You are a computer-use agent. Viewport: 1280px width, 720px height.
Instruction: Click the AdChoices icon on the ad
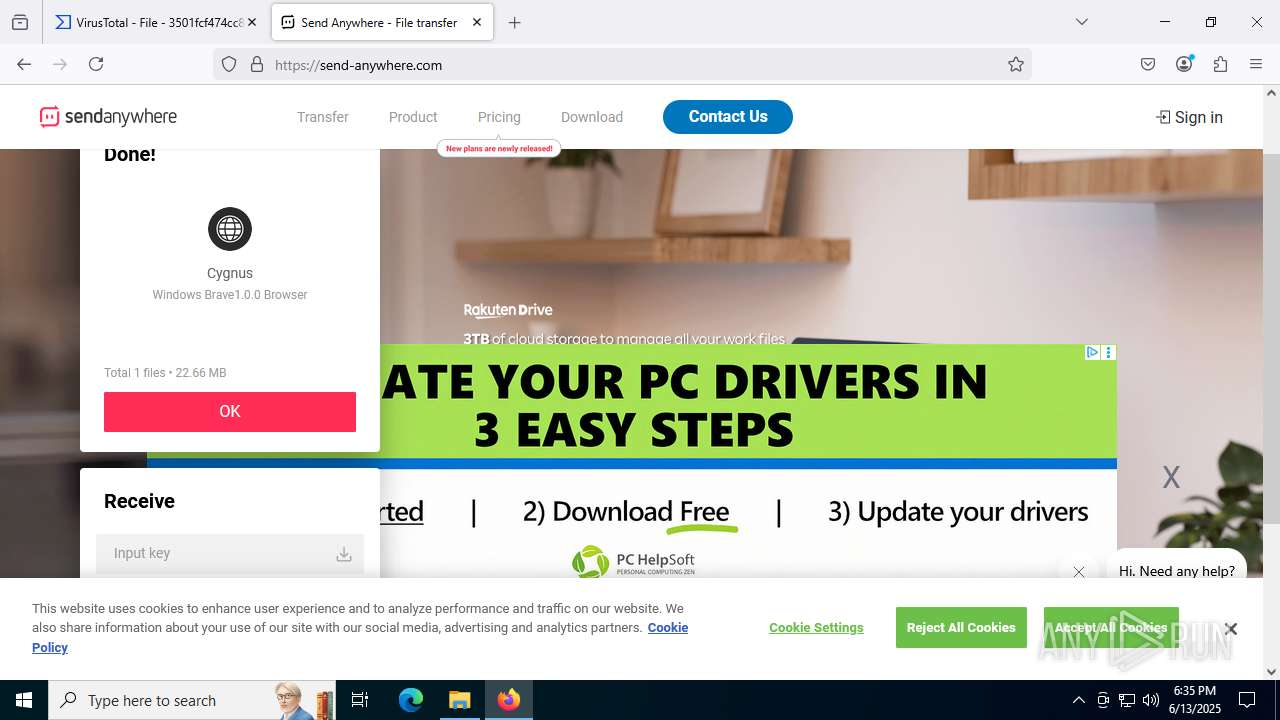pyautogui.click(x=1093, y=352)
